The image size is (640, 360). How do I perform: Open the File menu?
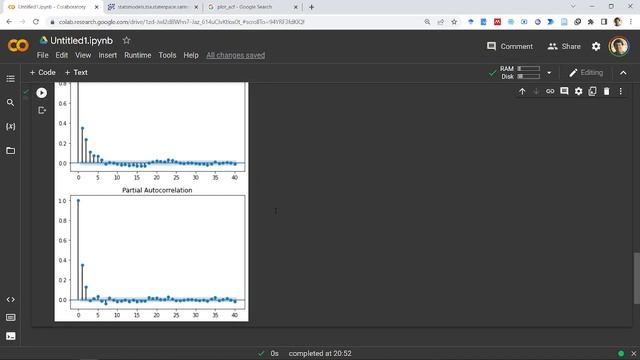42,55
